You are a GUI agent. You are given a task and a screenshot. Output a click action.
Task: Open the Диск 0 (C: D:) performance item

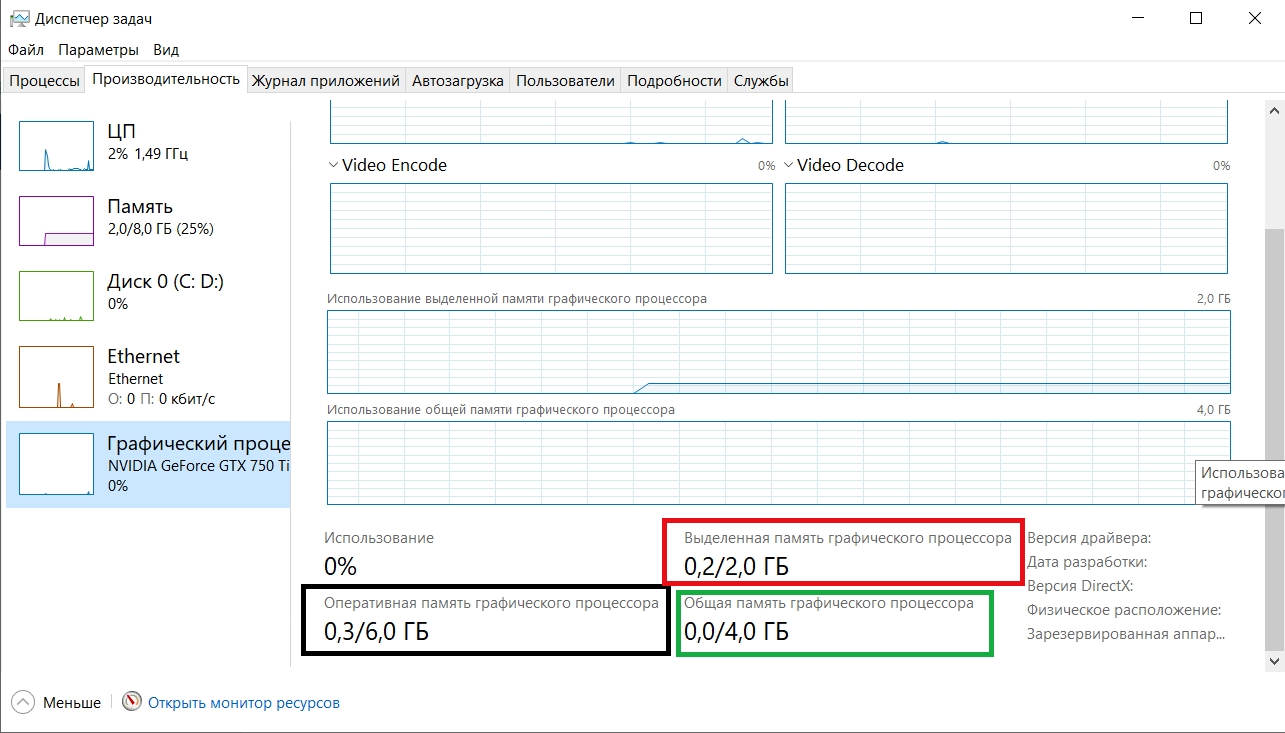[150, 292]
